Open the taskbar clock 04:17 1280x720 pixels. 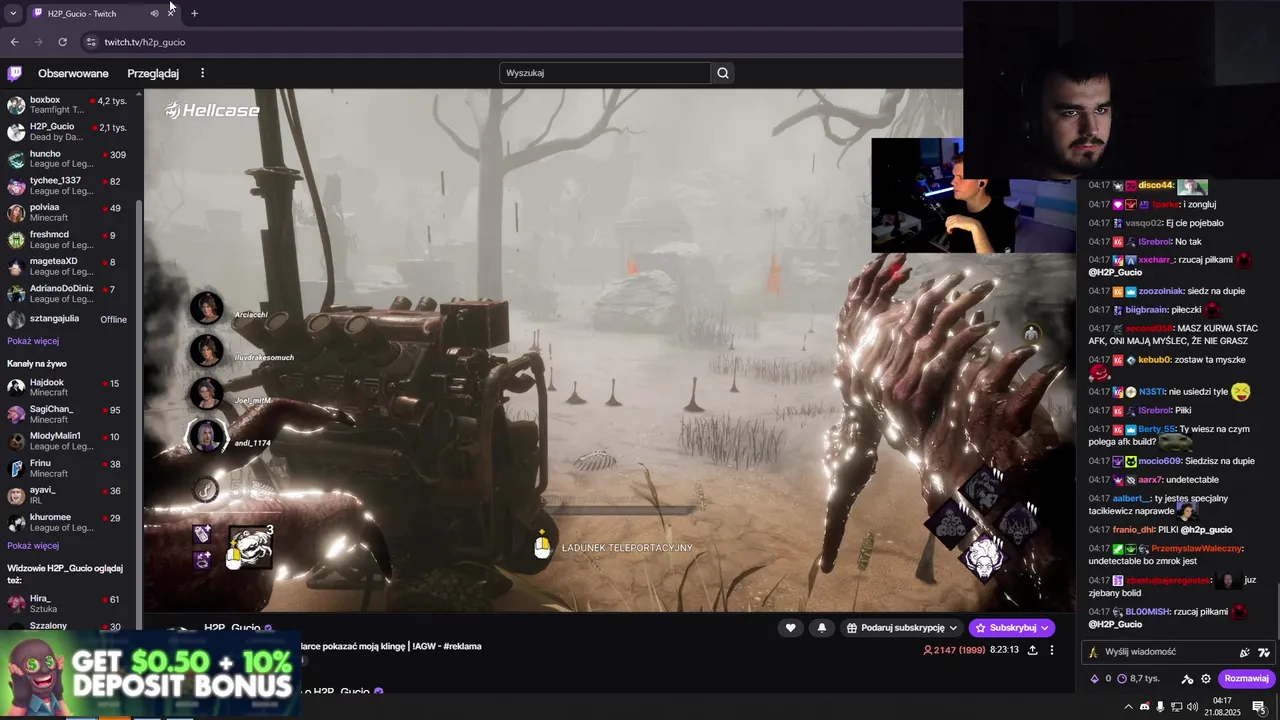[x=1222, y=706]
